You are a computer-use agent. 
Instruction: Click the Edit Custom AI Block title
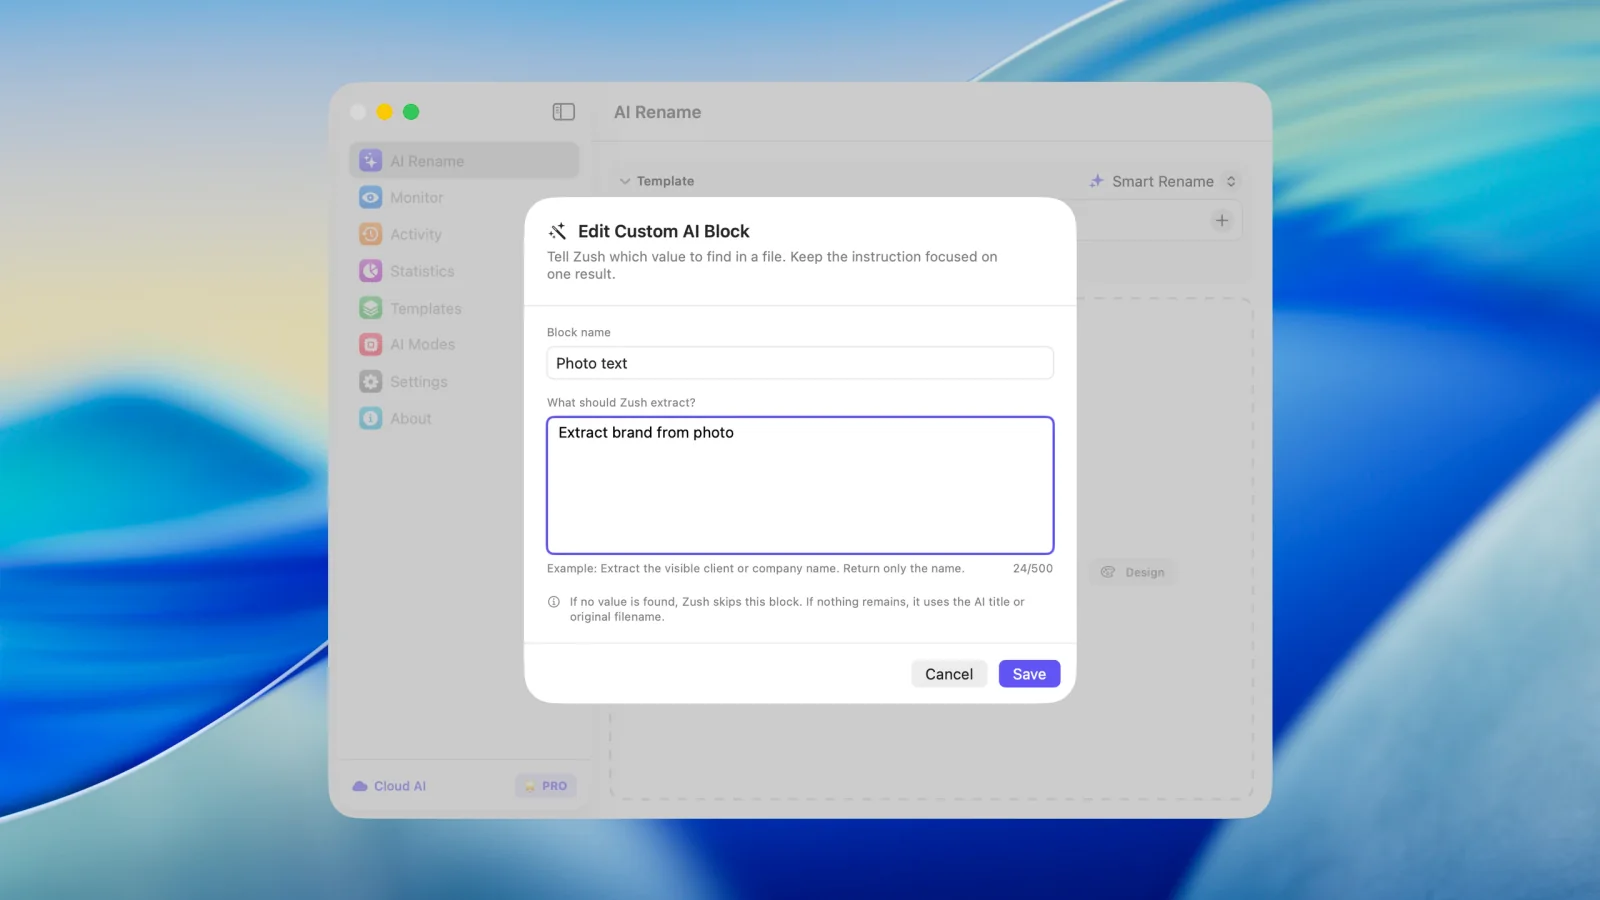pos(664,231)
